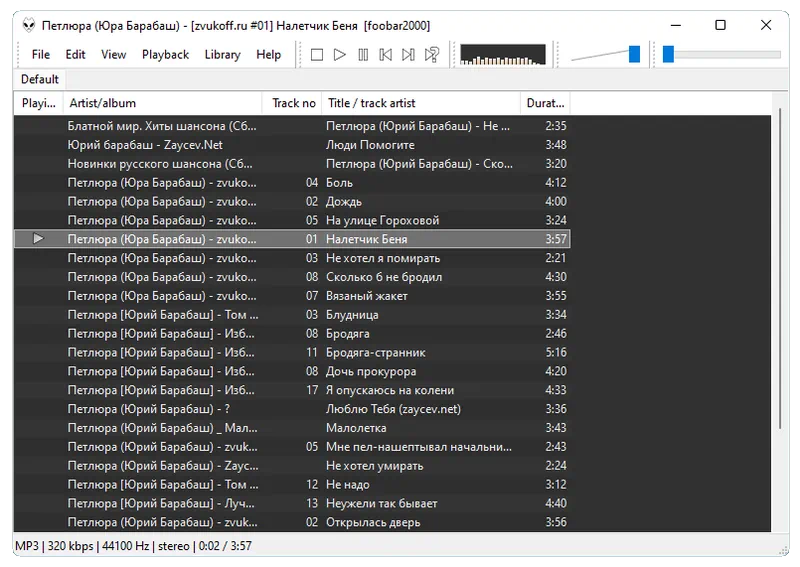Click the Stop playback button
The image size is (800, 567).
point(317,55)
